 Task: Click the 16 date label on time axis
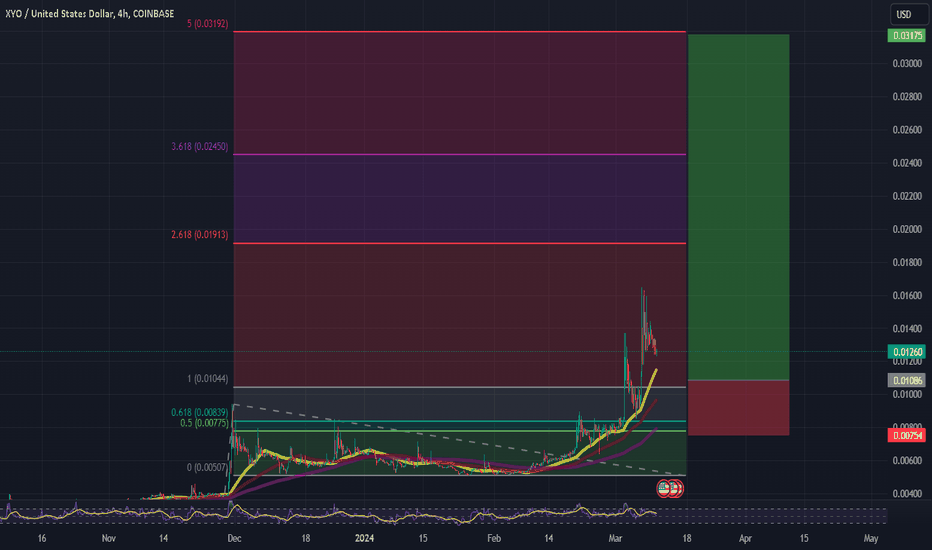click(42, 538)
